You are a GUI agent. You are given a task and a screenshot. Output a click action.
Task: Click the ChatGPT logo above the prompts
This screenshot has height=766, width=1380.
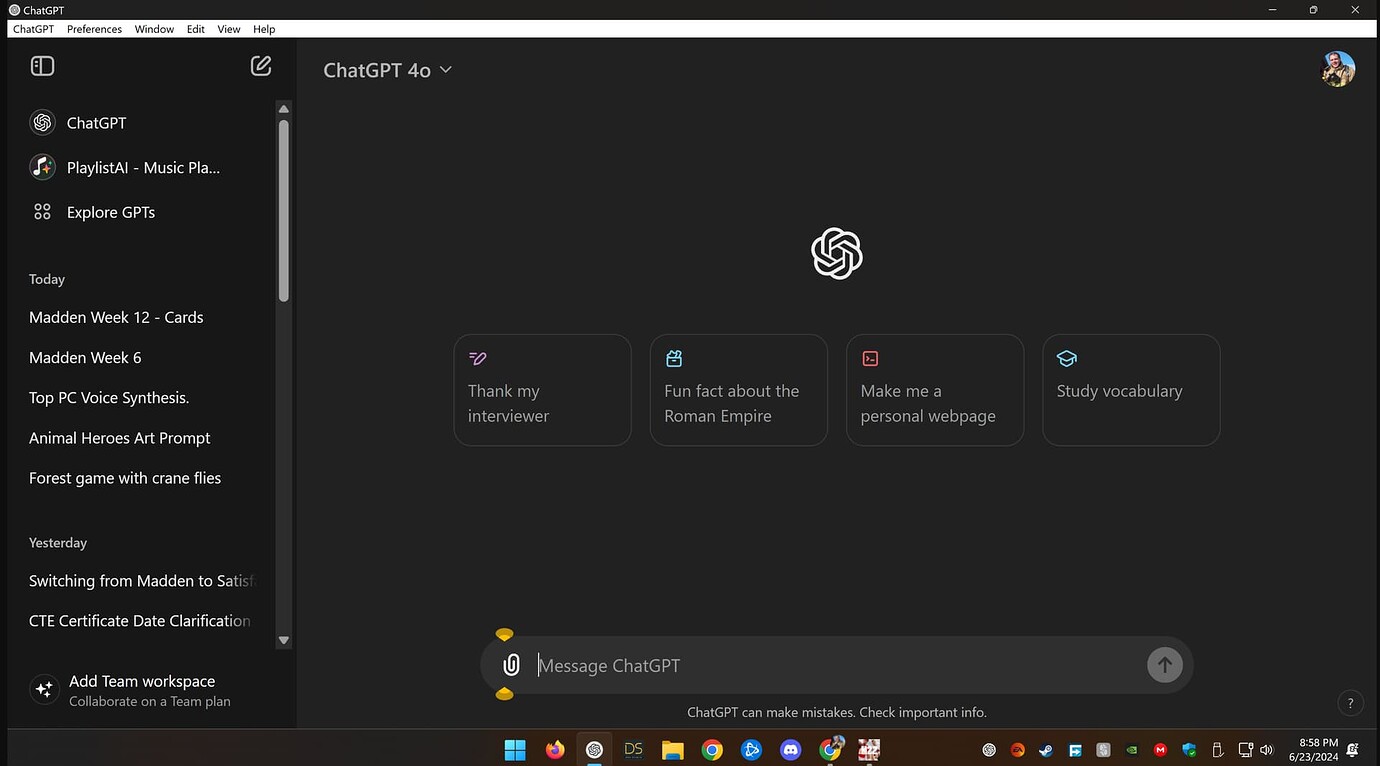(836, 253)
